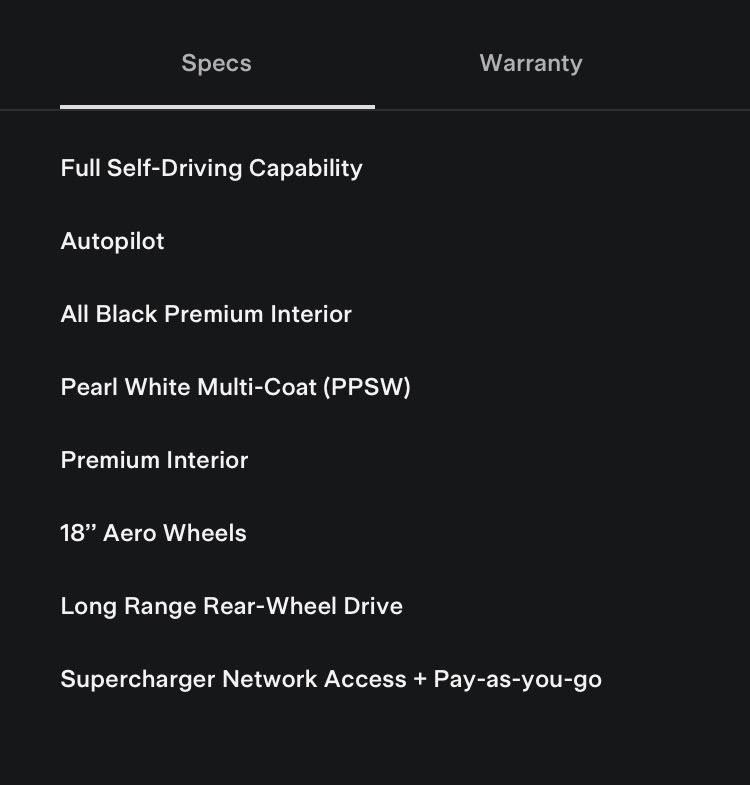Click the word Wheels in Aero Wheels
Image resolution: width=750 pixels, height=785 pixels.
[205, 533]
